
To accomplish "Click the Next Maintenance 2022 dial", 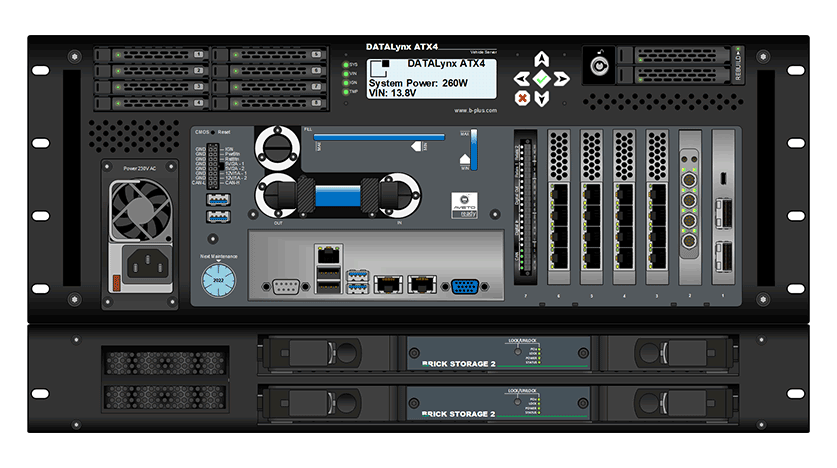I will click(x=218, y=280).
